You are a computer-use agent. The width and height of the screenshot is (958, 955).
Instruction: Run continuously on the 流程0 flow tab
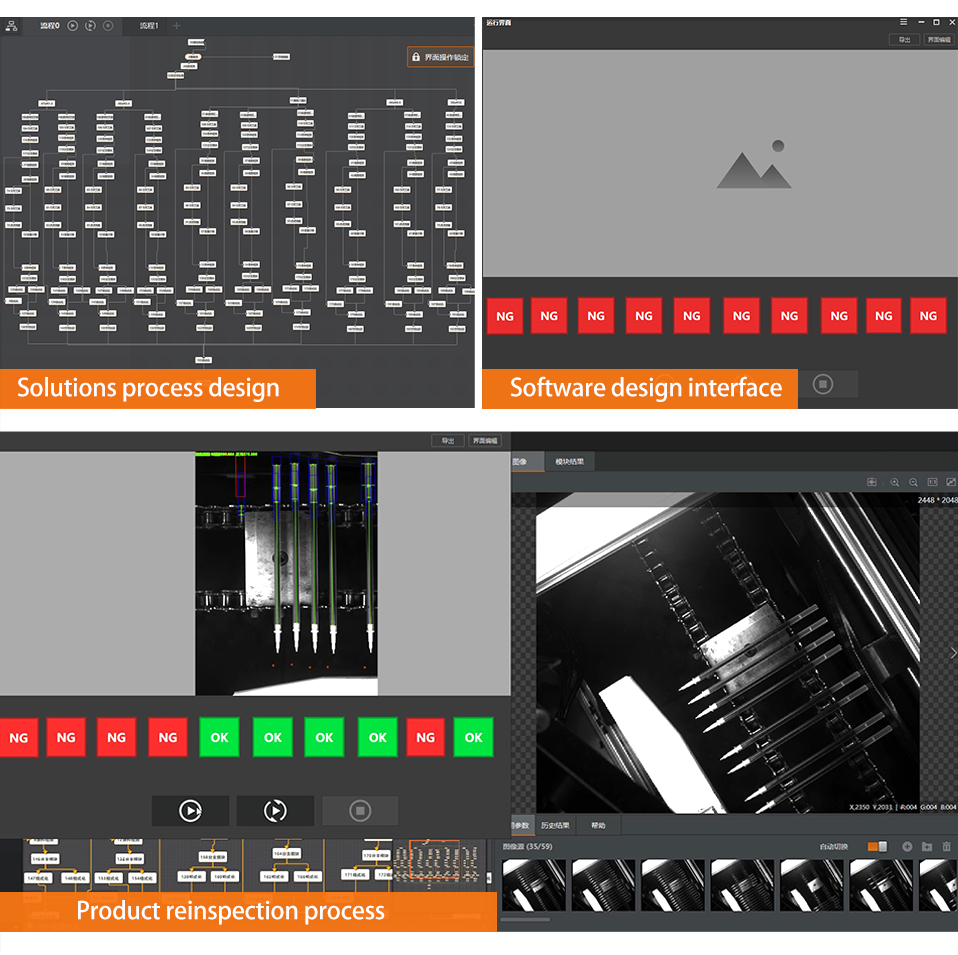[x=90, y=26]
